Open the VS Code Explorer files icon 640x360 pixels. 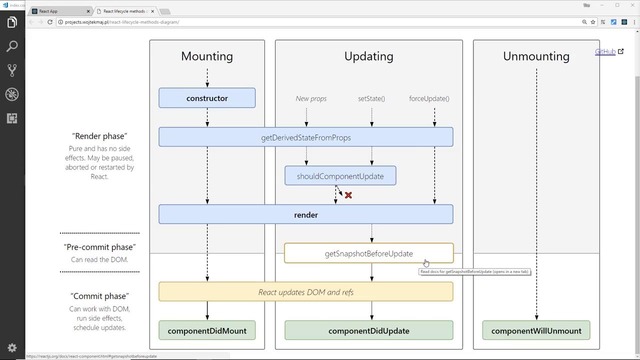coord(12,22)
